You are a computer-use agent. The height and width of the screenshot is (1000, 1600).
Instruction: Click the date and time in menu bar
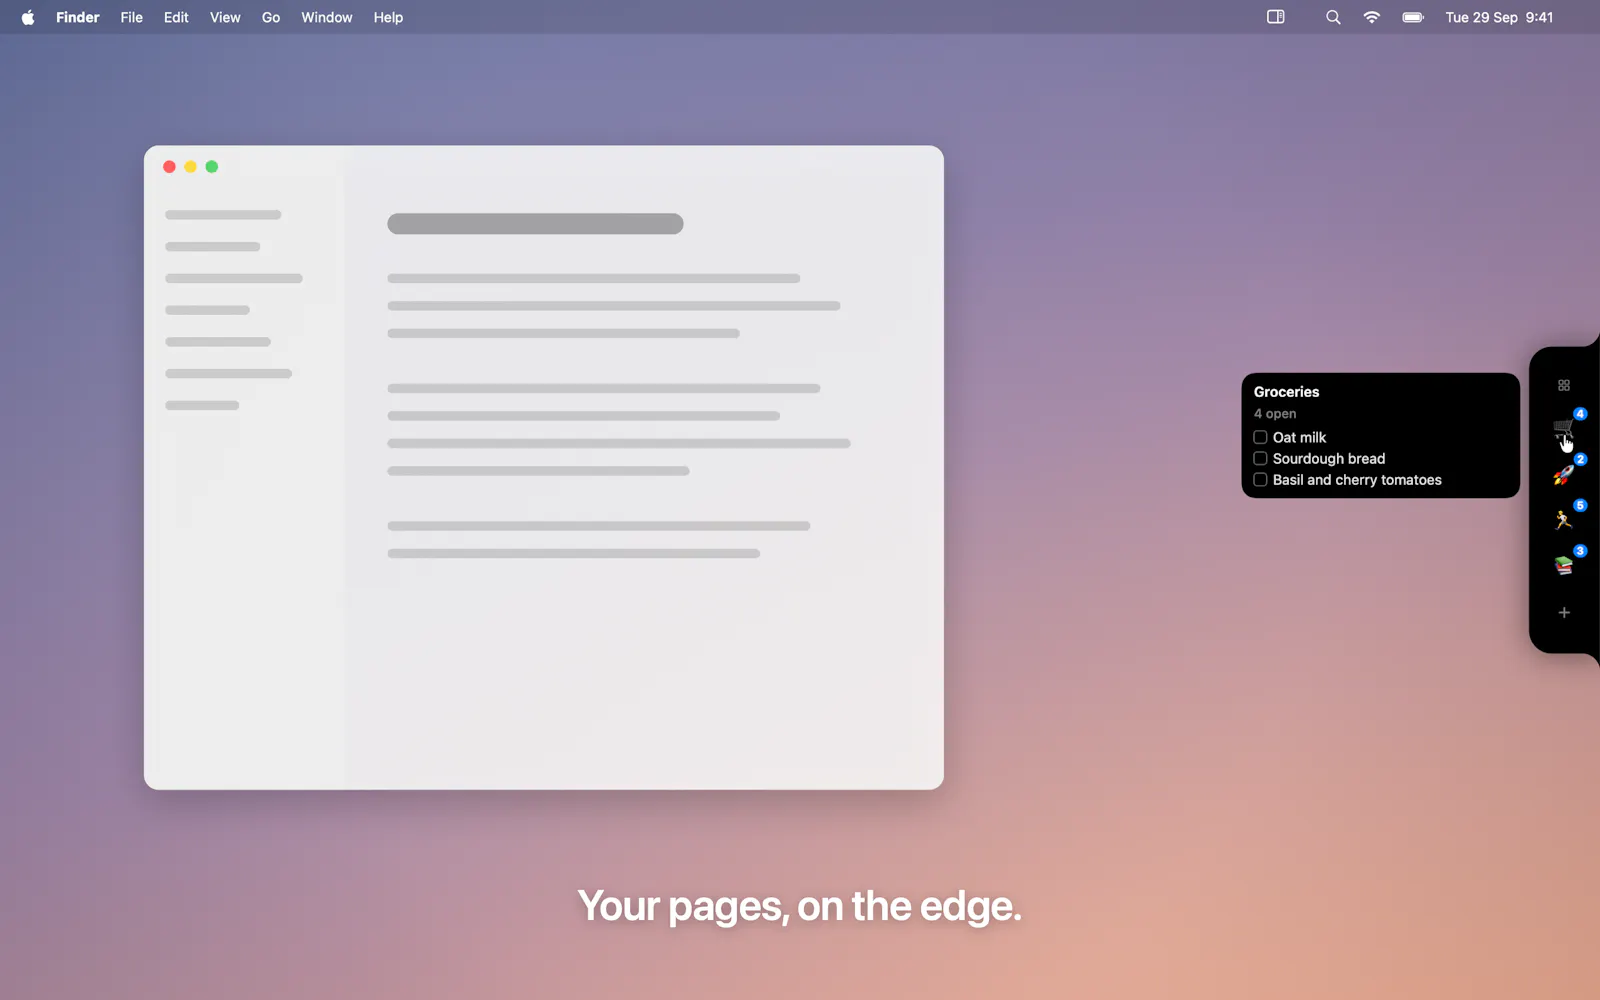tap(1499, 17)
